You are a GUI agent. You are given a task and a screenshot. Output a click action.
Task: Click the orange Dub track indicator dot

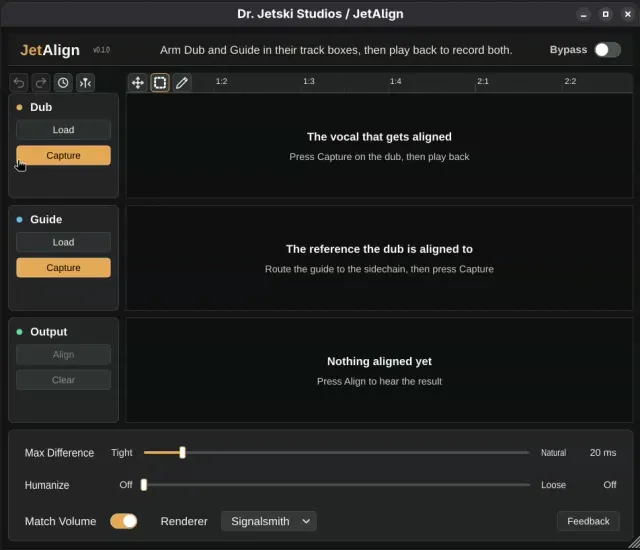[19, 107]
